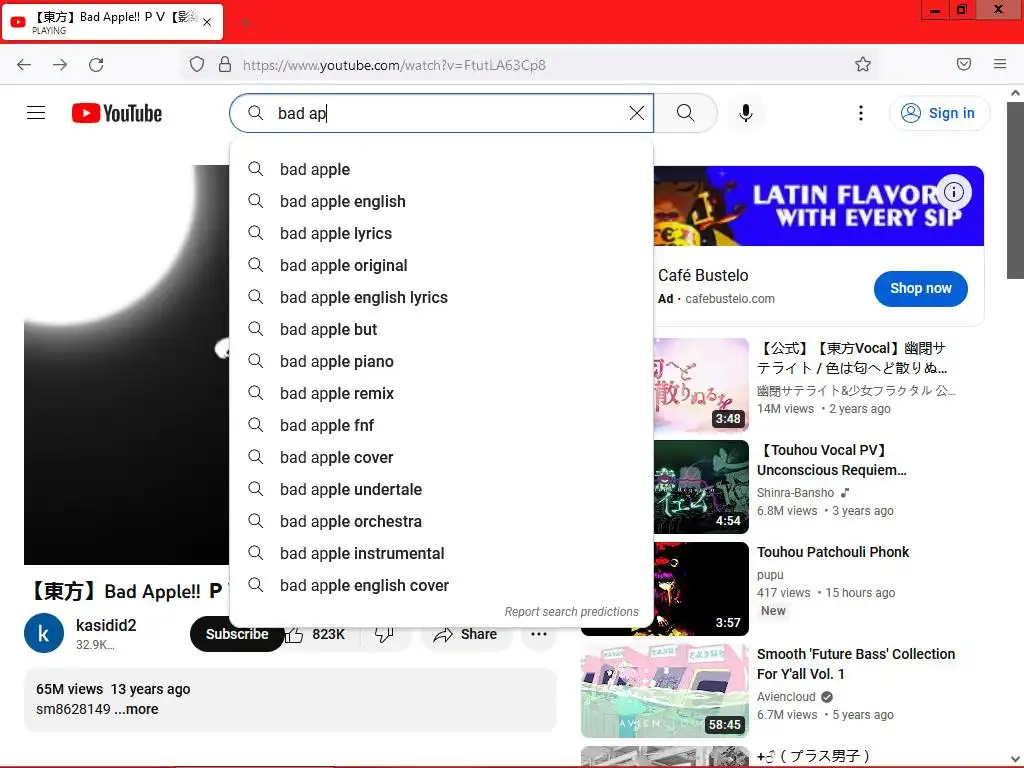Select suggestion 'bad apple but'
Viewport: 1024px width, 768px height.
(x=441, y=329)
